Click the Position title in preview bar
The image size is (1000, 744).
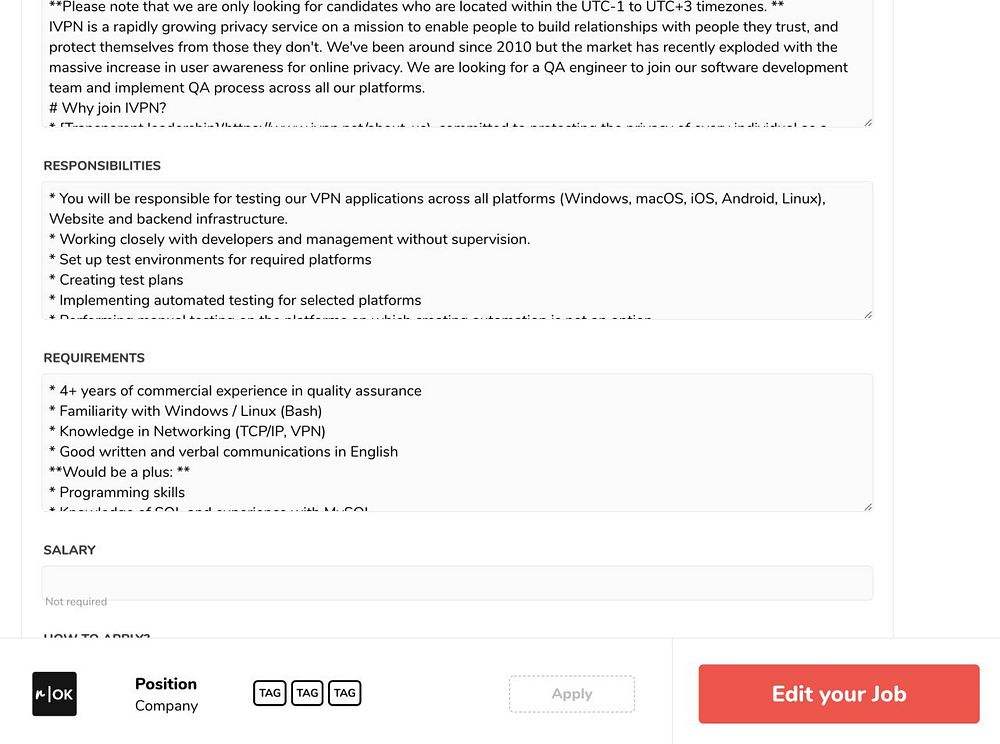166,684
